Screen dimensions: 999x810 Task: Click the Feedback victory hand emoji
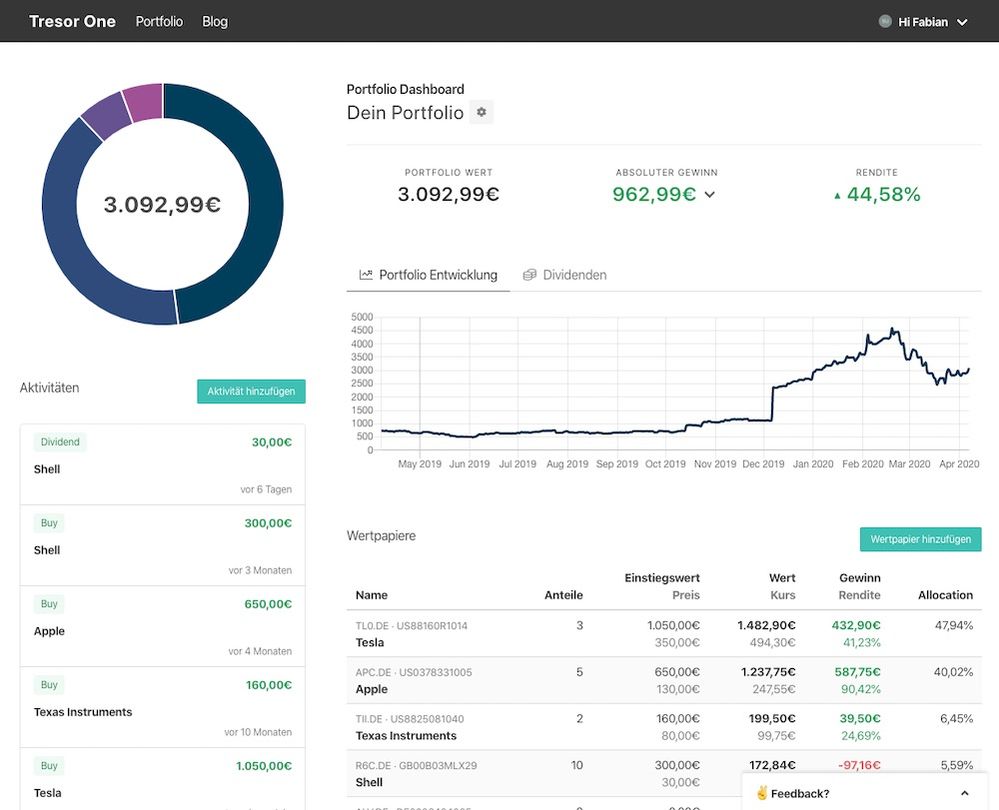pos(762,793)
